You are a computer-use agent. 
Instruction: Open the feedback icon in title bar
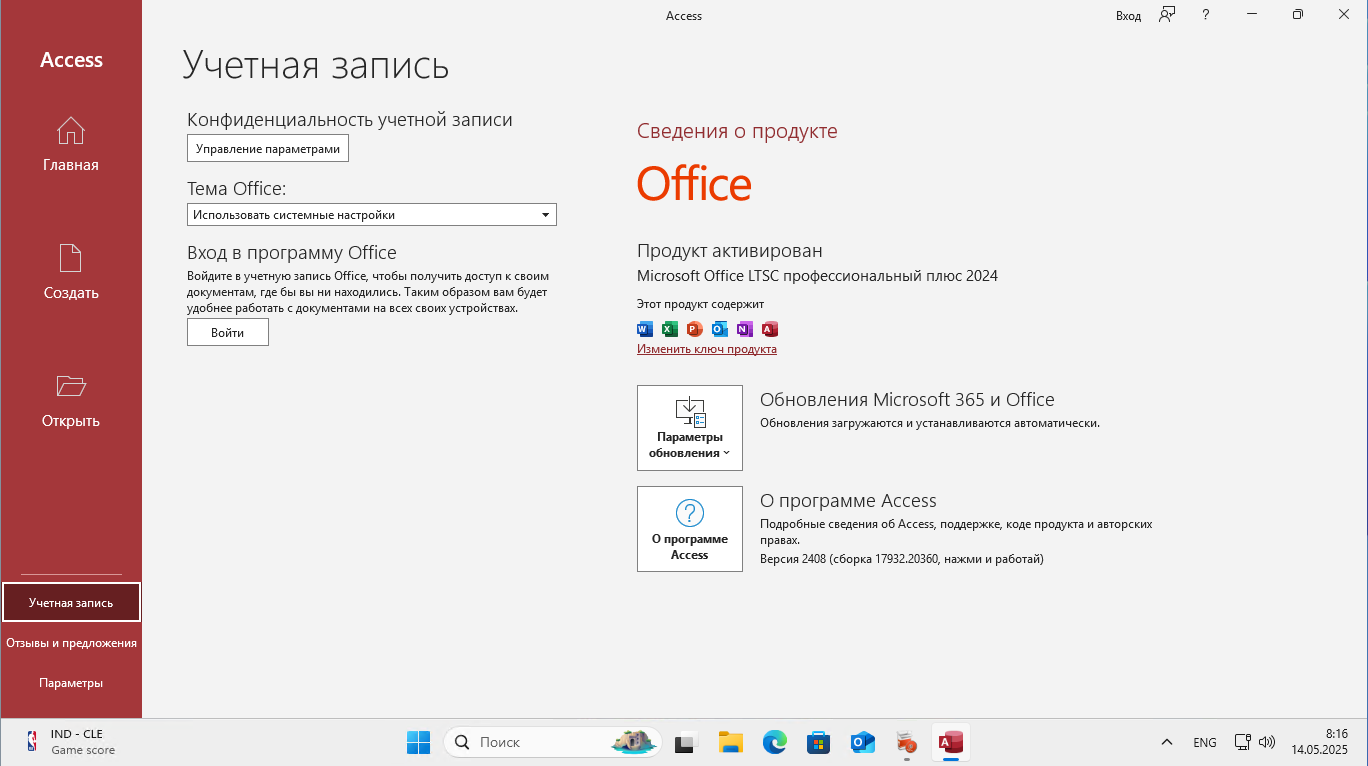coord(1167,15)
